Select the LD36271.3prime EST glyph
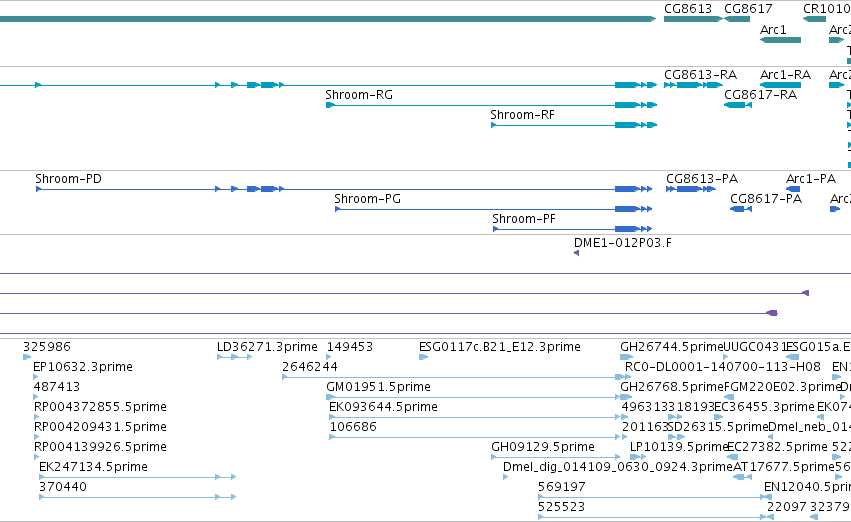Viewport: 851px width, 522px height. [234, 357]
